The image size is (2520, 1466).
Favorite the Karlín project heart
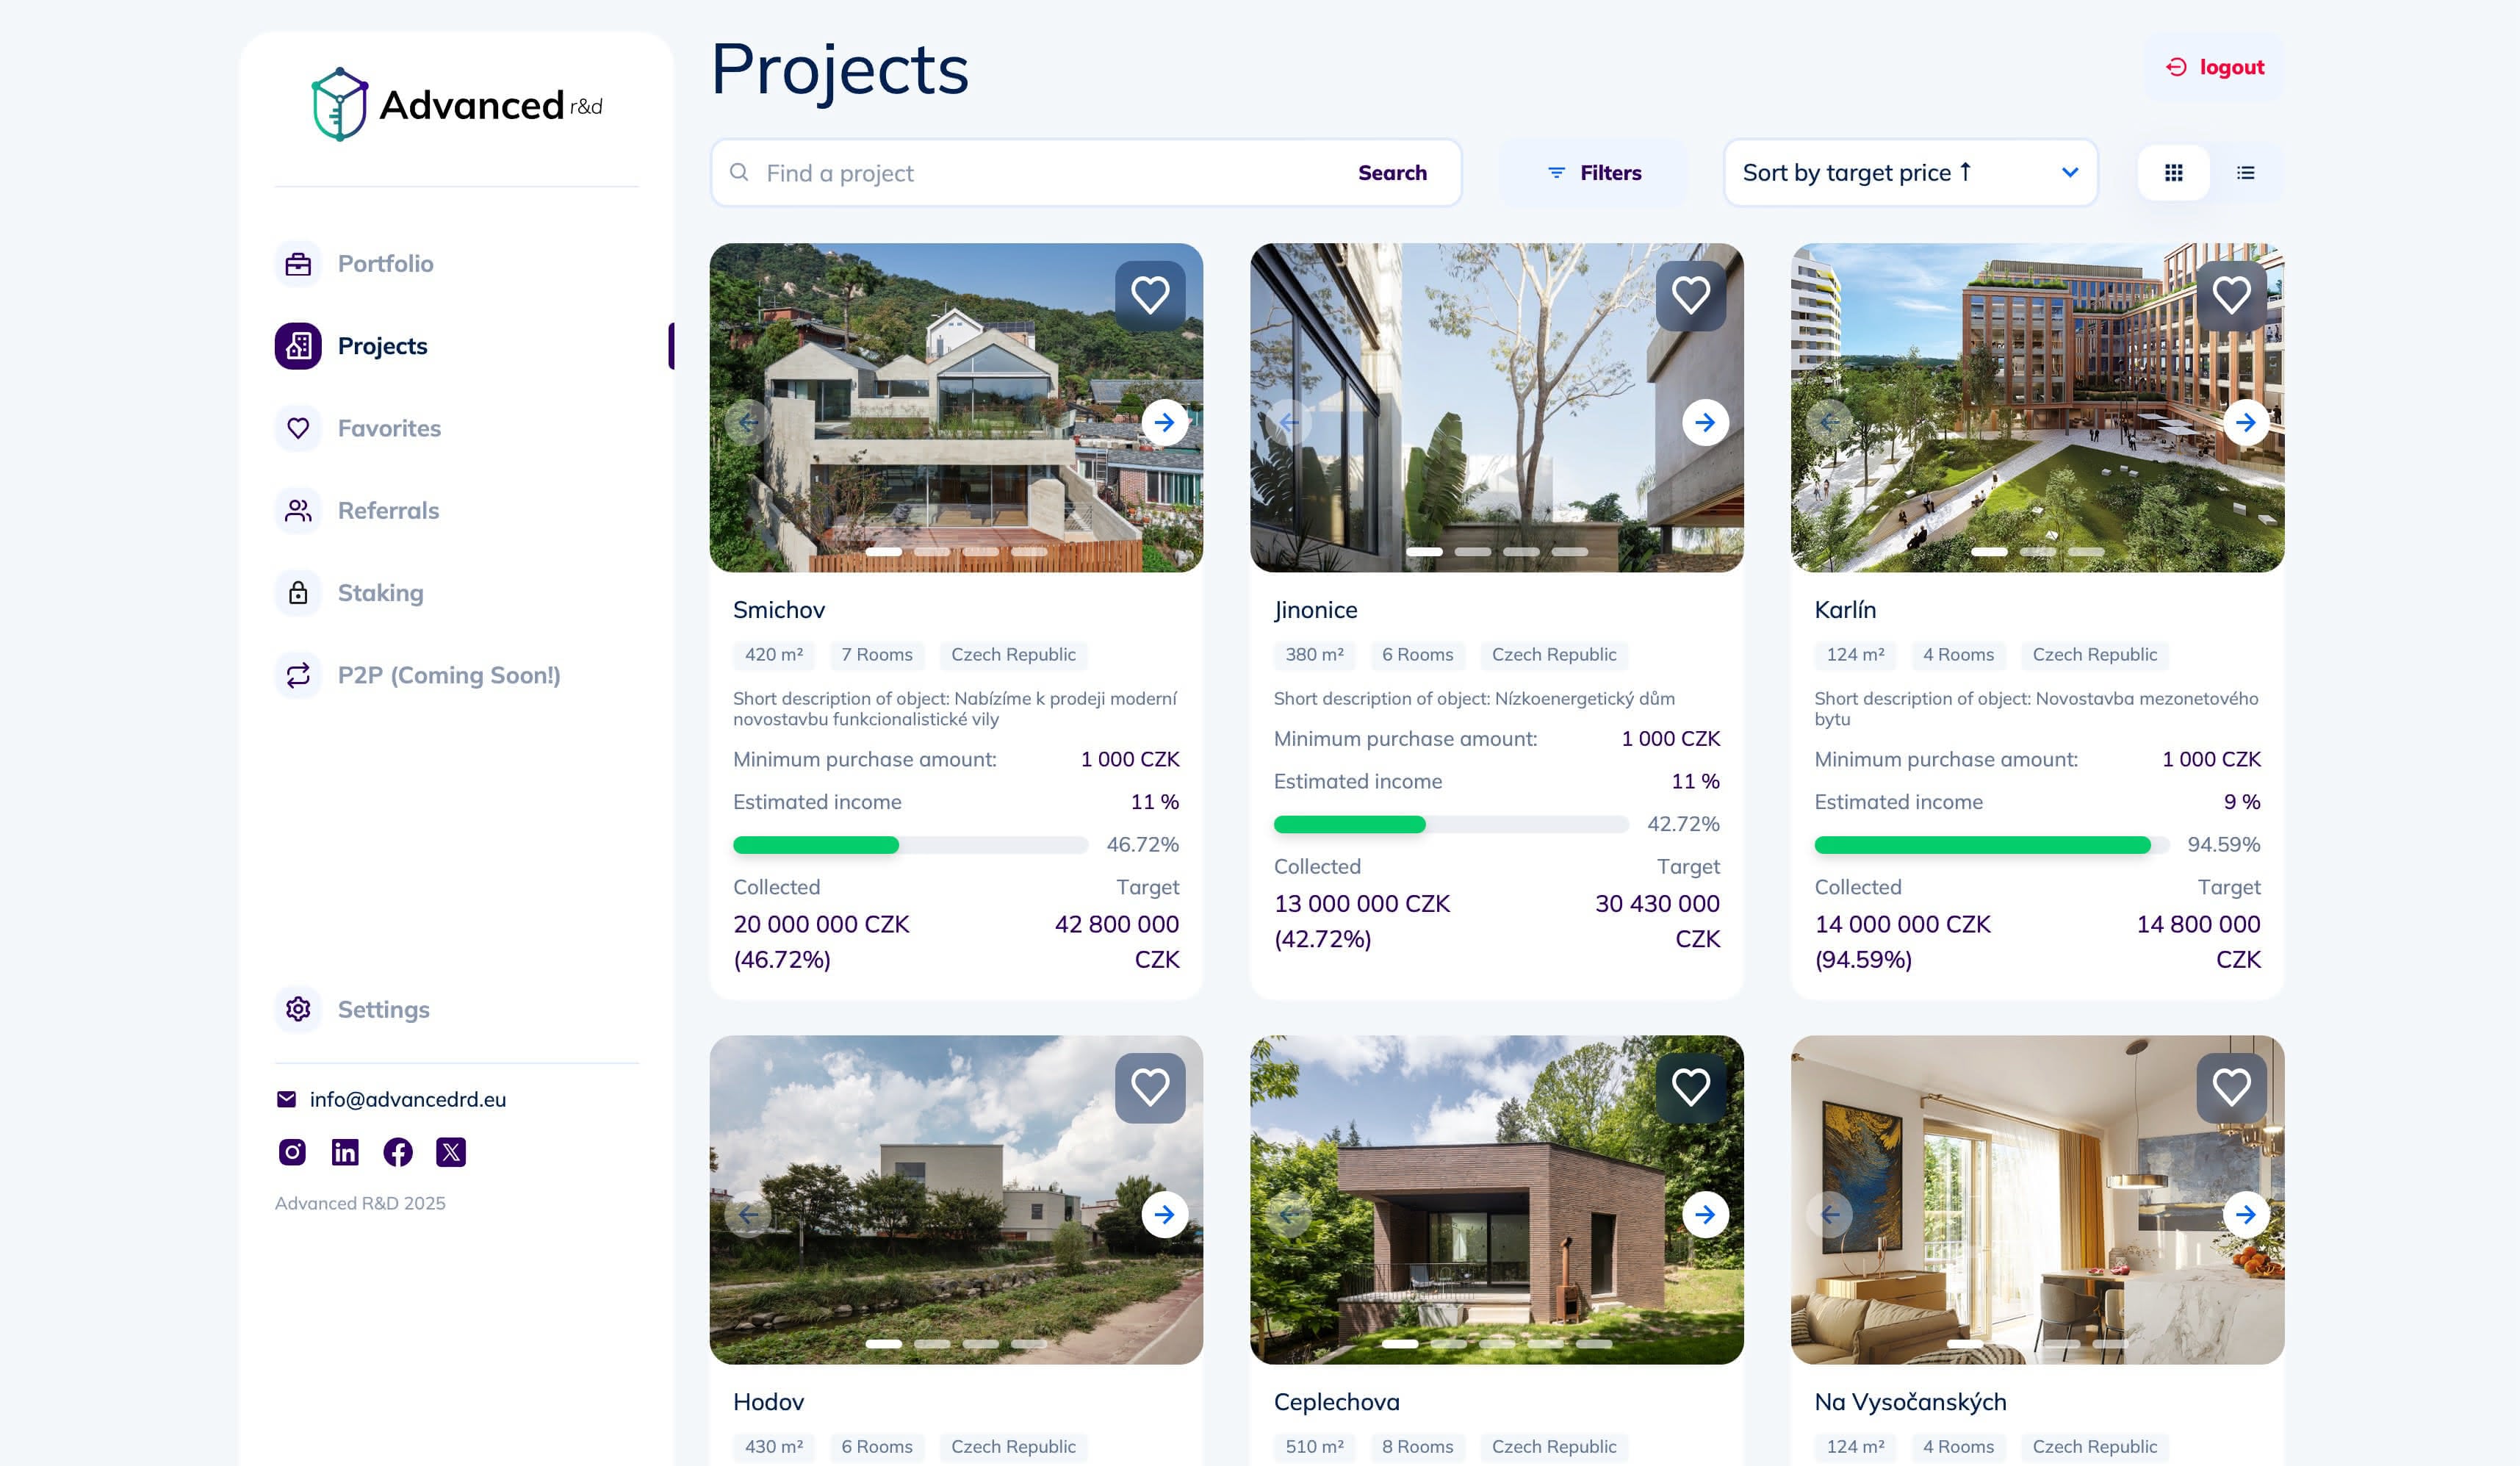[x=2232, y=295]
